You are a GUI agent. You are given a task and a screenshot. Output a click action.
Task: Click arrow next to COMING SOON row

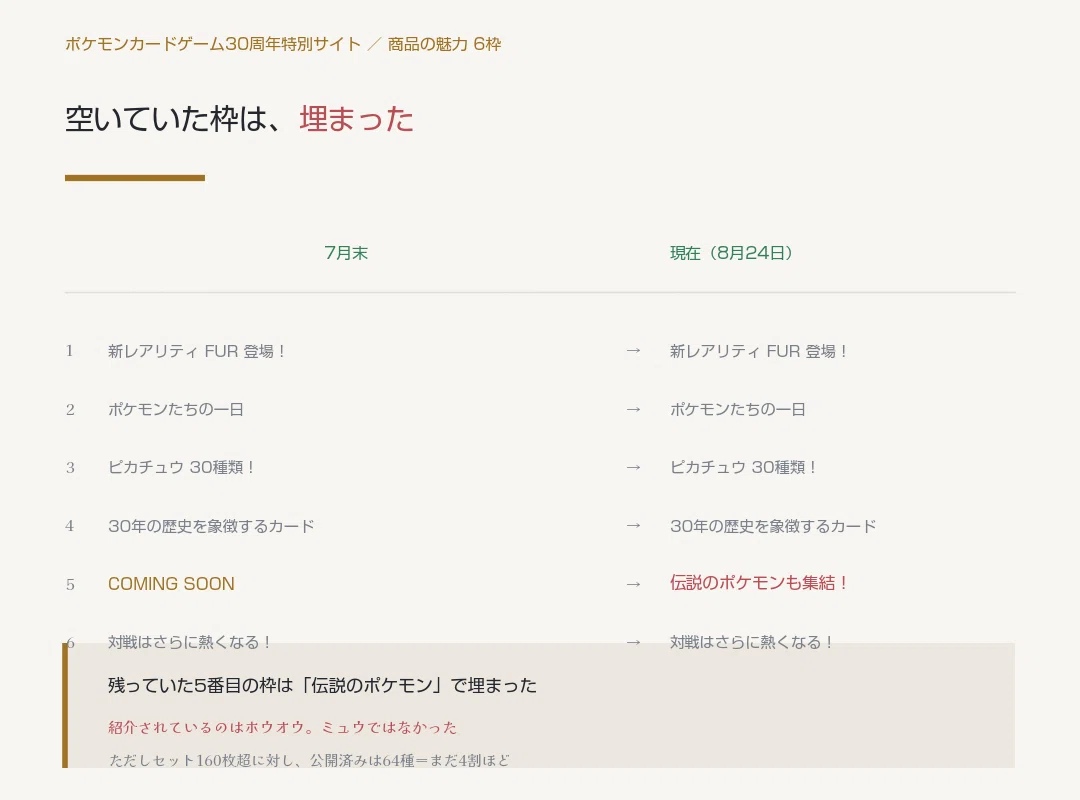633,584
